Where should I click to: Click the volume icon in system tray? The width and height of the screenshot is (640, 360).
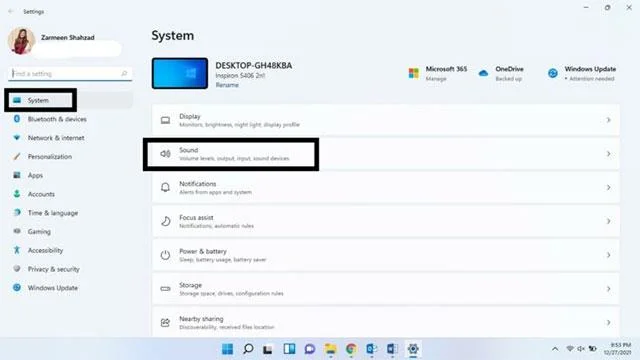581,349
